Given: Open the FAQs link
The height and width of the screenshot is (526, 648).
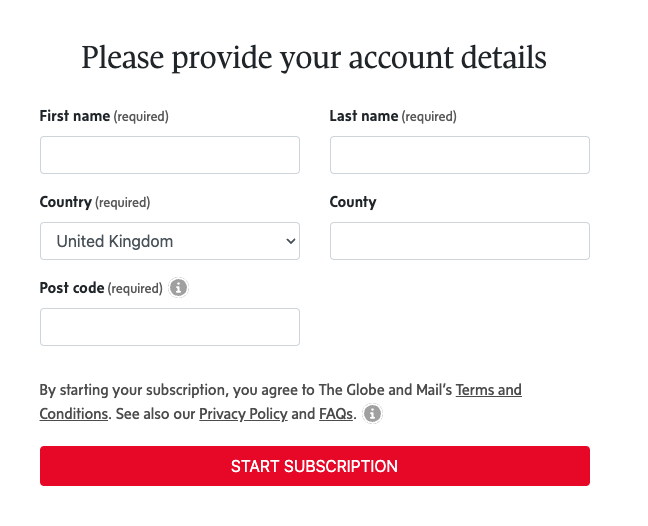Looking at the screenshot, I should click(x=335, y=414).
